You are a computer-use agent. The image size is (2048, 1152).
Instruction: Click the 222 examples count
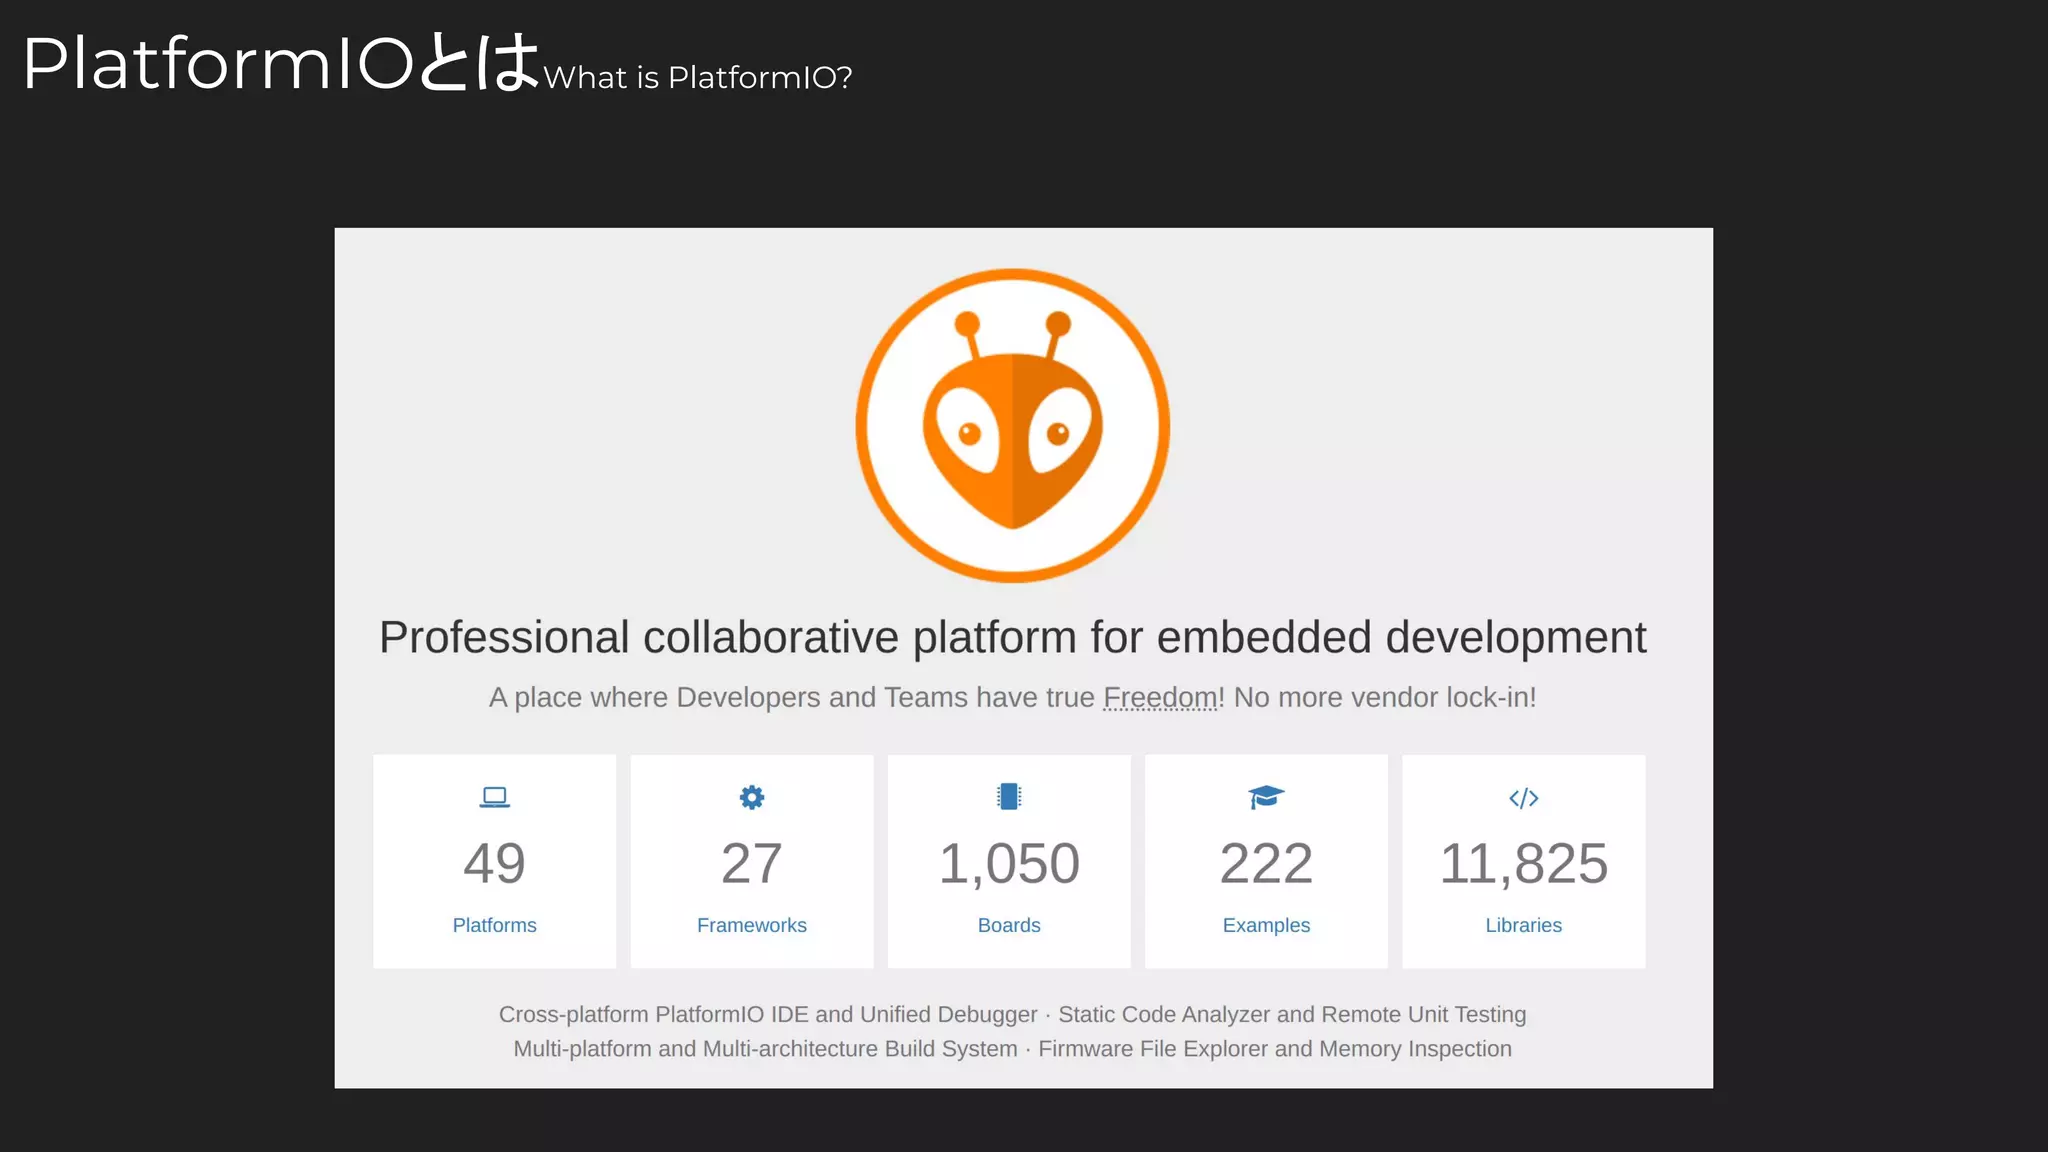click(1266, 863)
